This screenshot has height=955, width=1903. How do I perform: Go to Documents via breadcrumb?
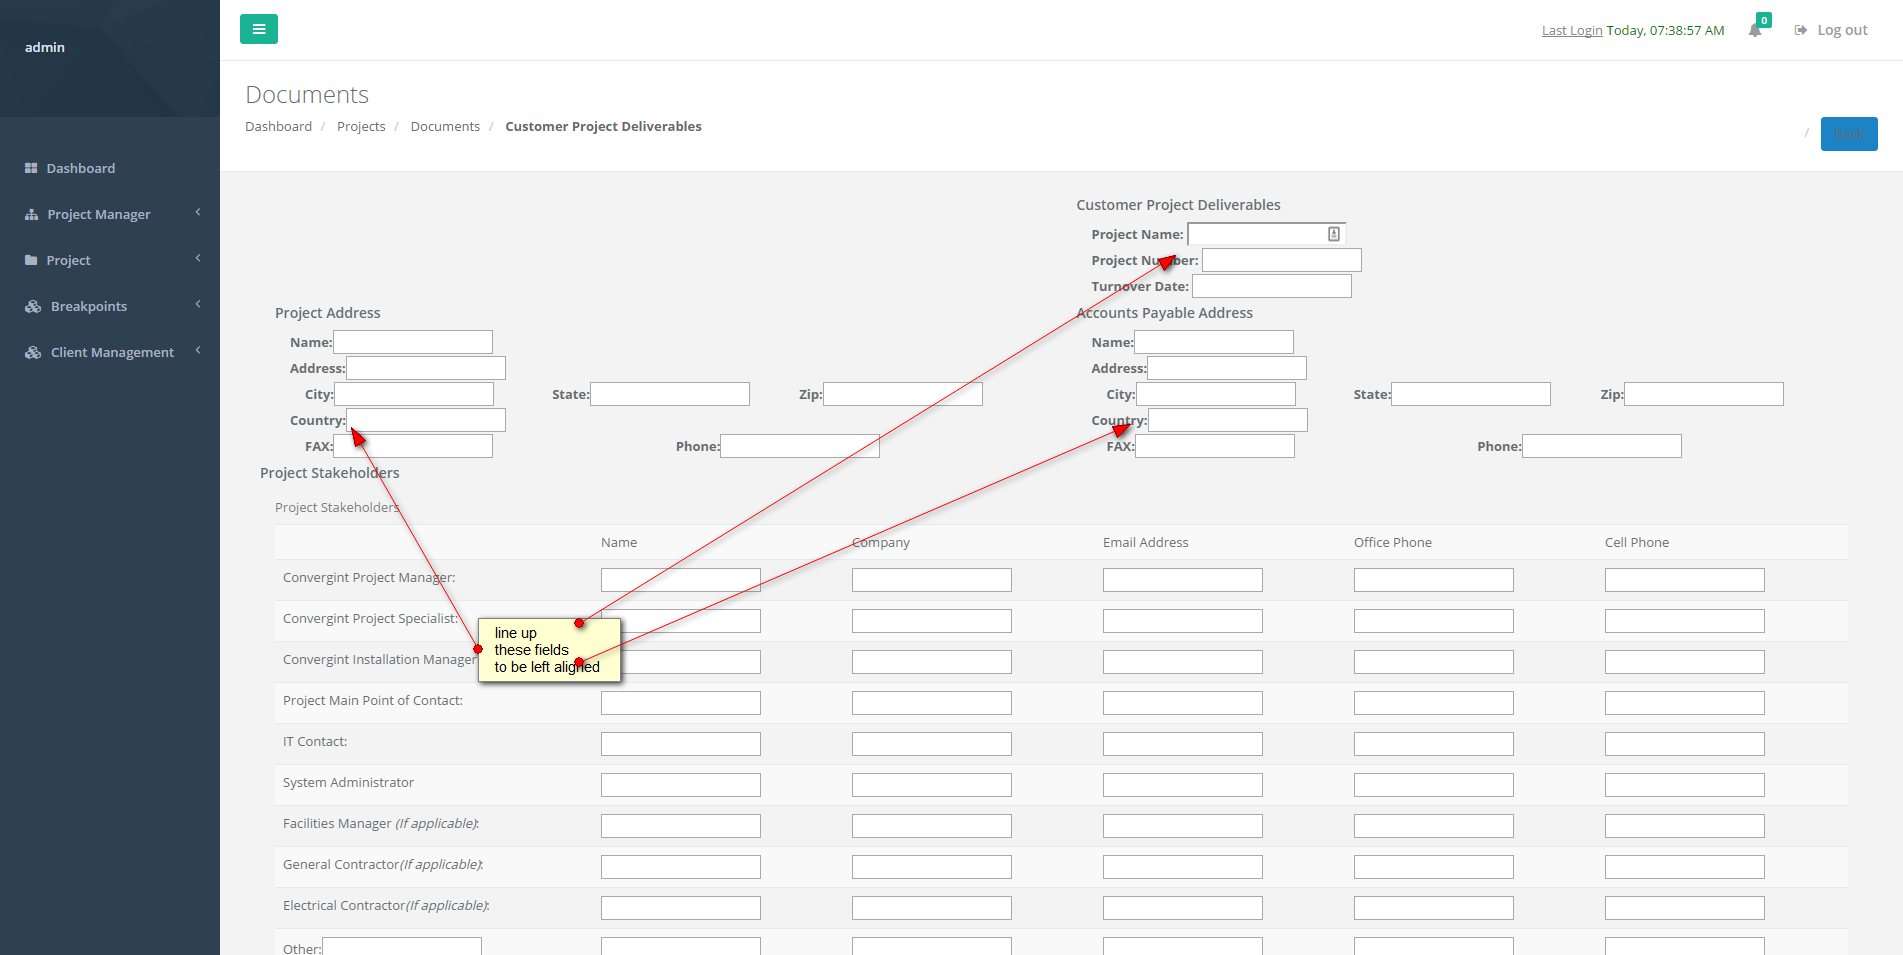coord(445,126)
